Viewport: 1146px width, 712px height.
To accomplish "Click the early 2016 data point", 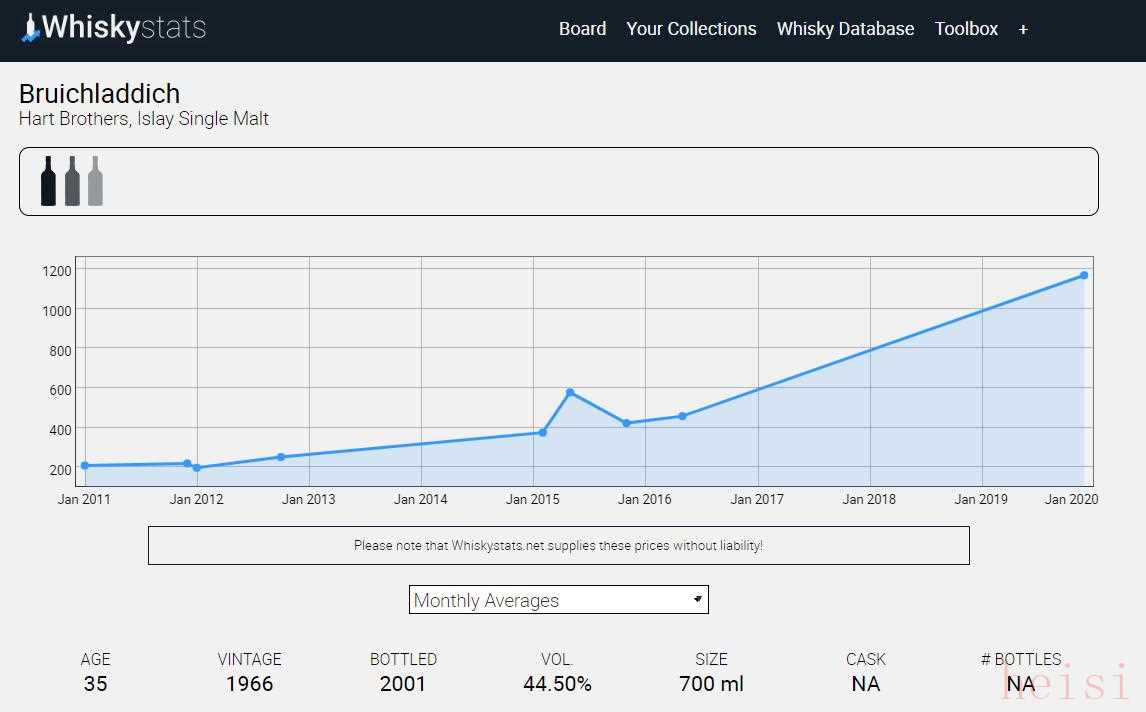I will coord(682,416).
